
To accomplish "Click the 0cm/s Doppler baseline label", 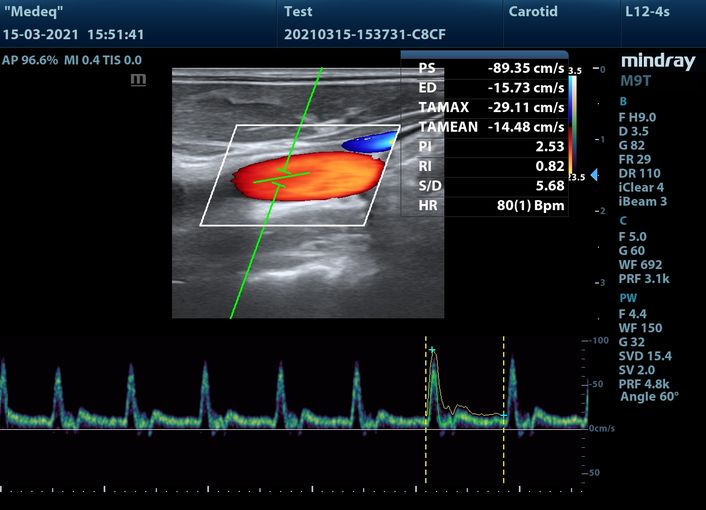I will [x=601, y=428].
